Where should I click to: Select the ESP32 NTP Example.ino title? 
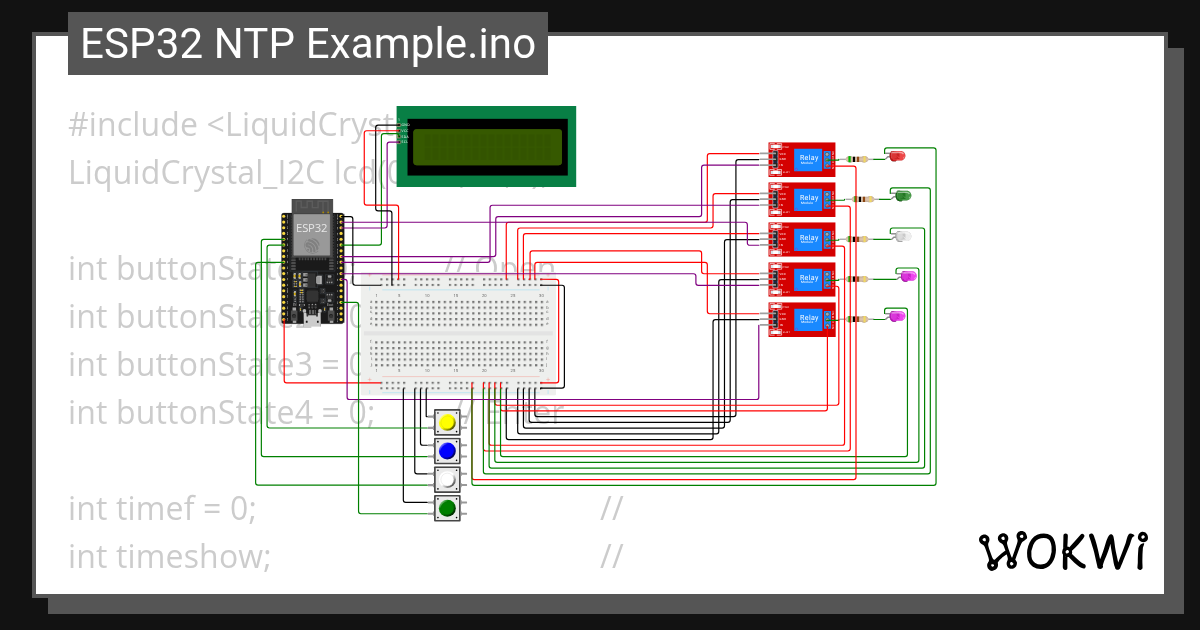pos(307,44)
